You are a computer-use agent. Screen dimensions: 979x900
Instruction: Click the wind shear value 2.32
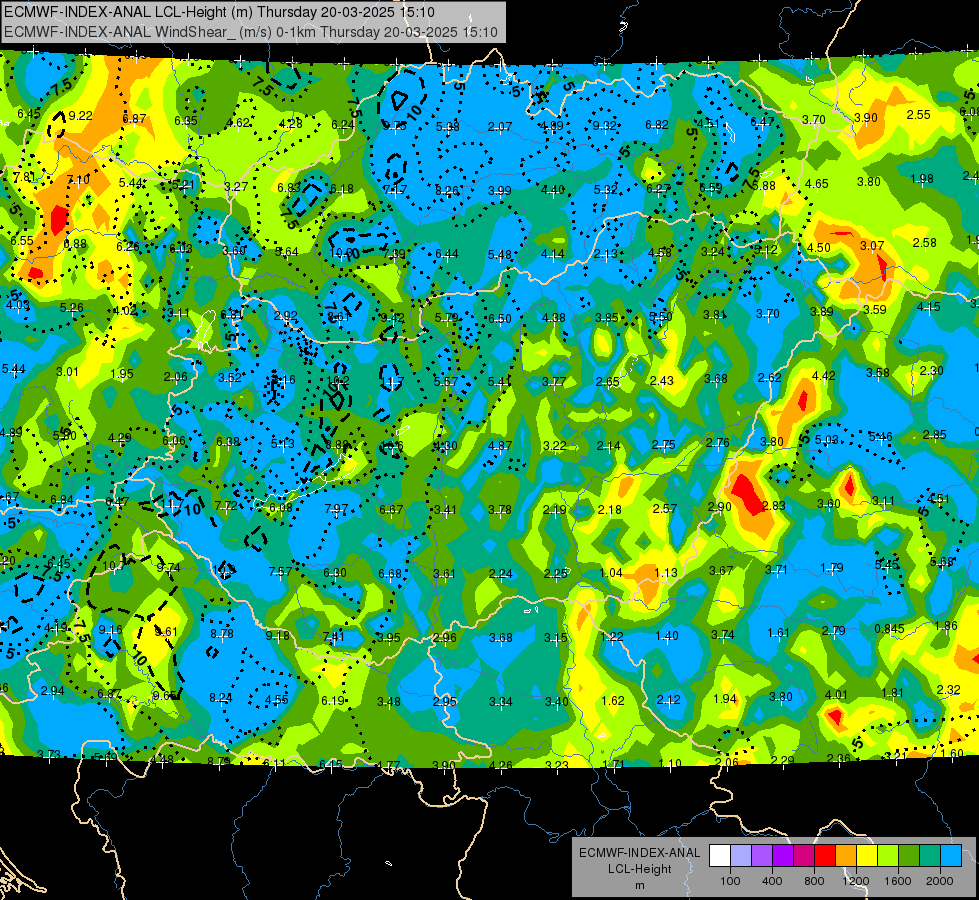coord(948,689)
